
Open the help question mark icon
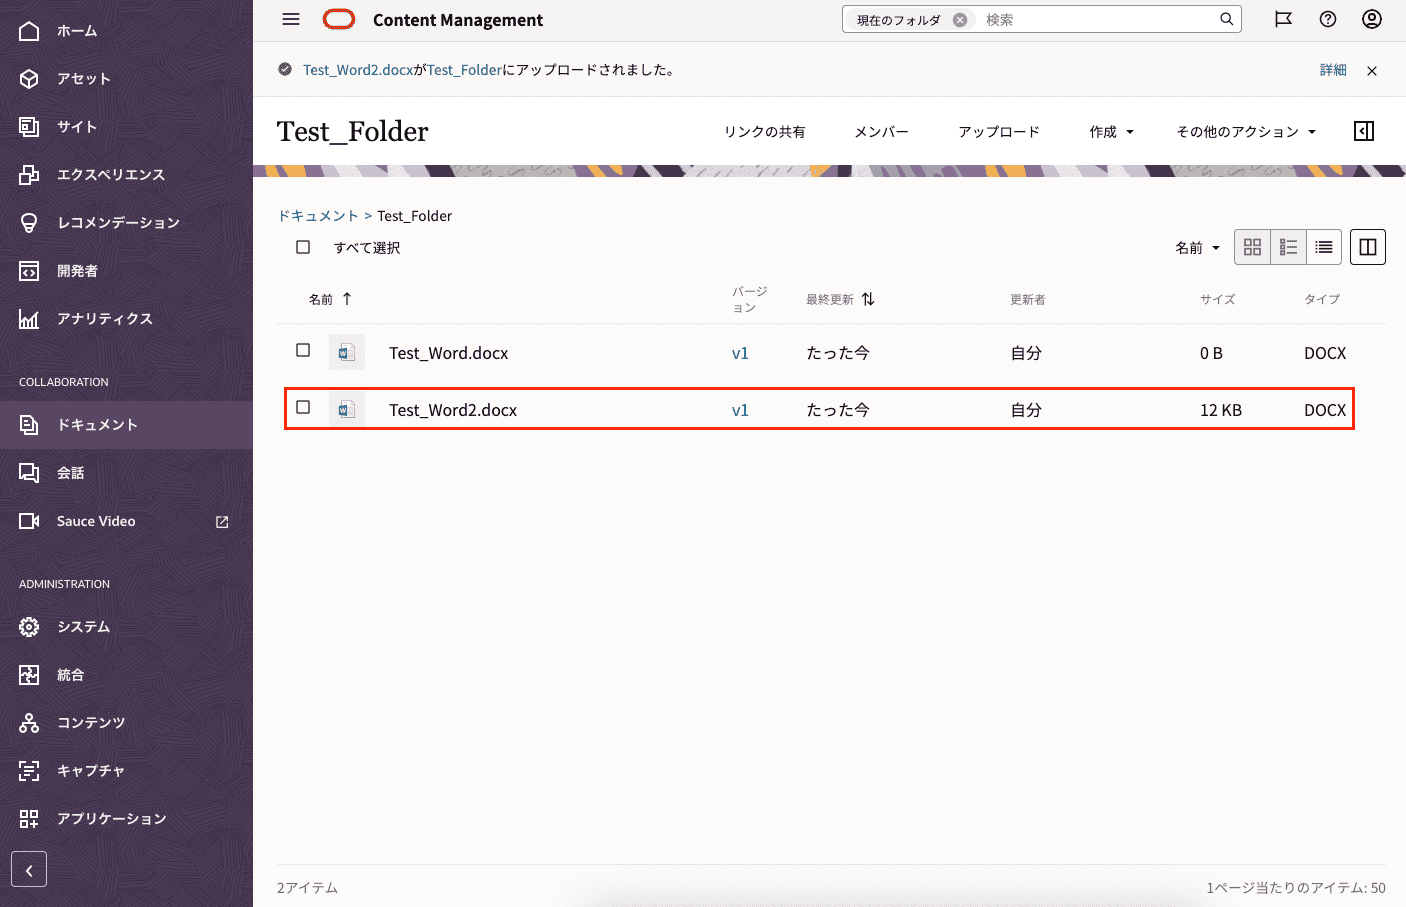(1328, 19)
